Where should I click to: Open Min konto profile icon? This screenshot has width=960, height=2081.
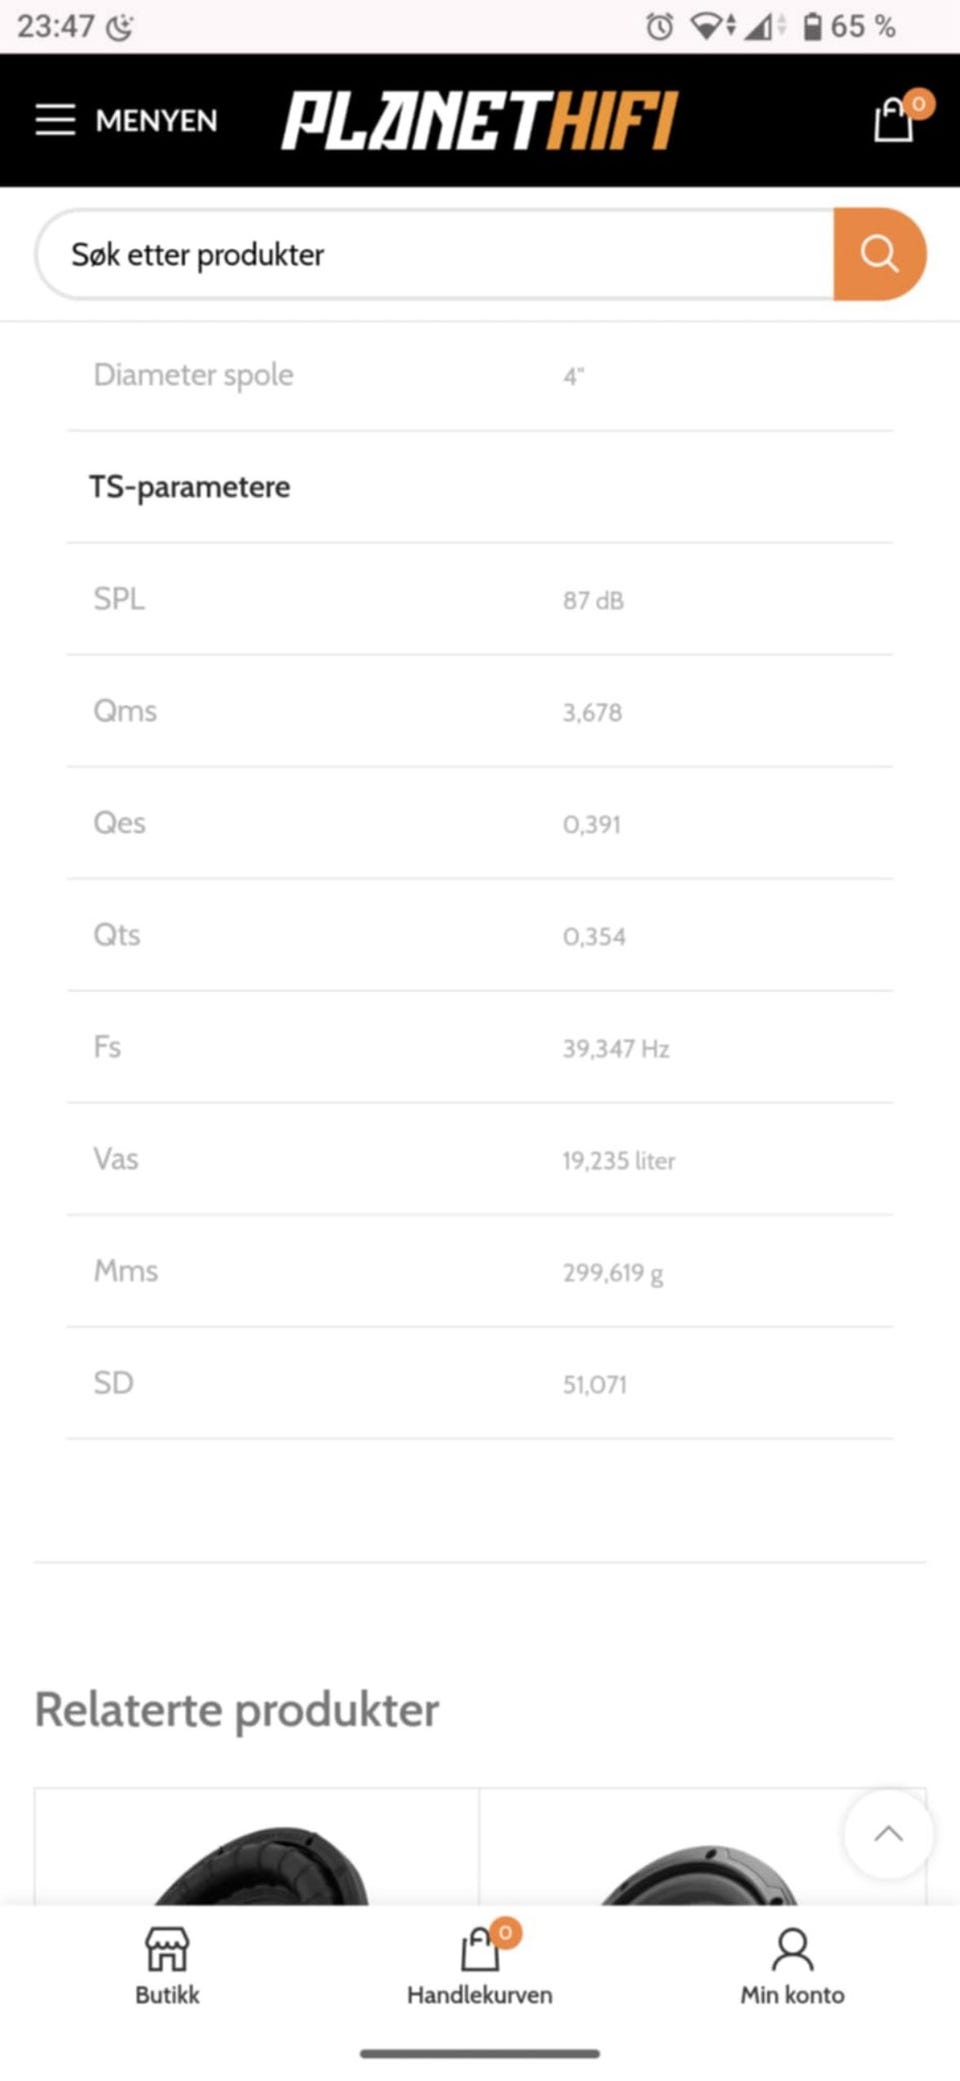(792, 1950)
